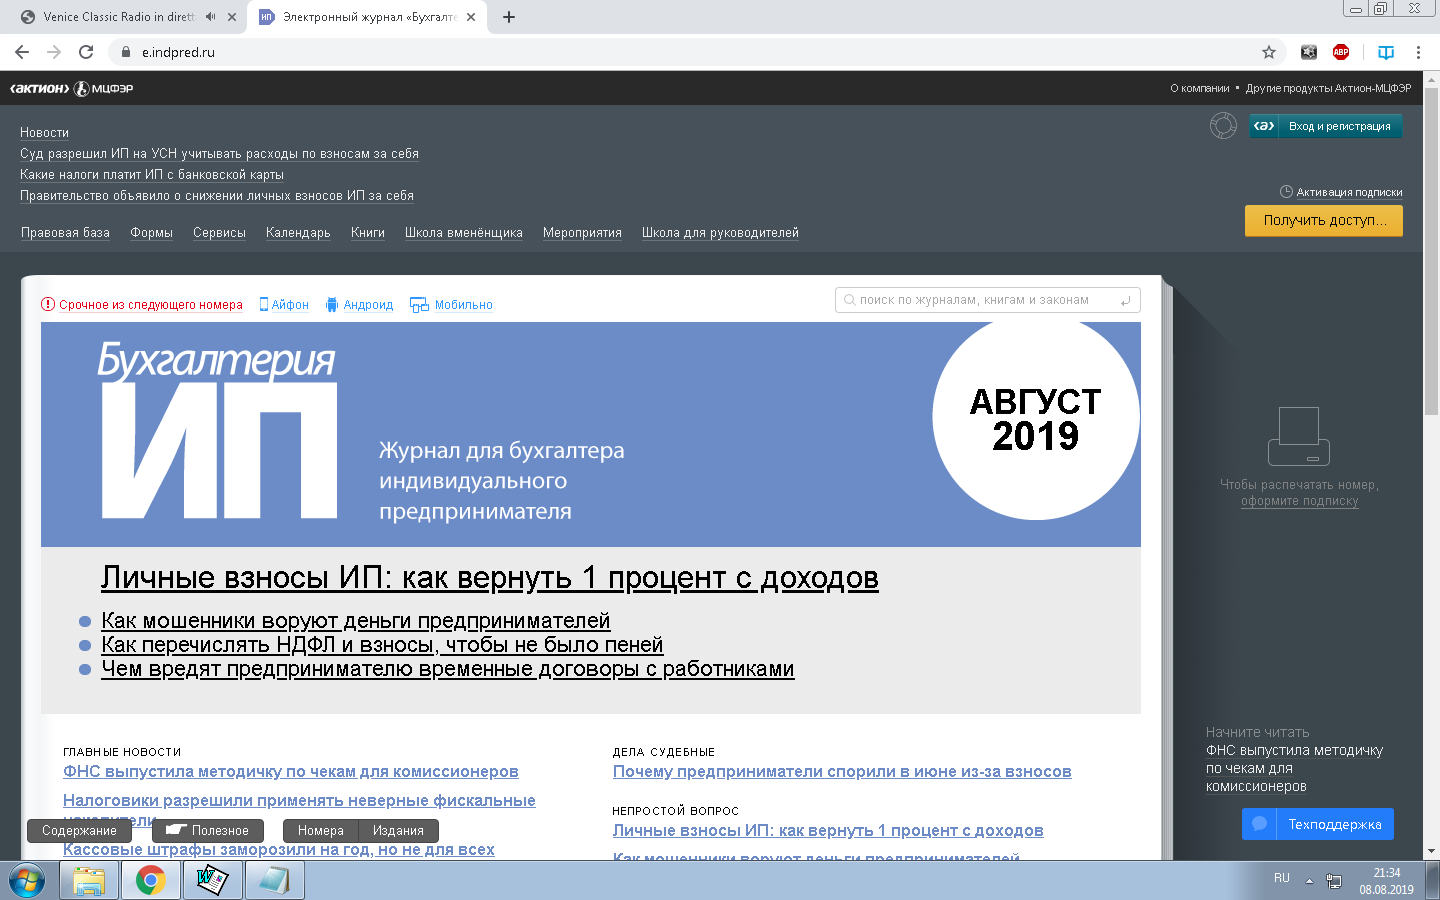Image resolution: width=1440 pixels, height=900 pixels.
Task: Open the Новости link
Action: point(44,133)
